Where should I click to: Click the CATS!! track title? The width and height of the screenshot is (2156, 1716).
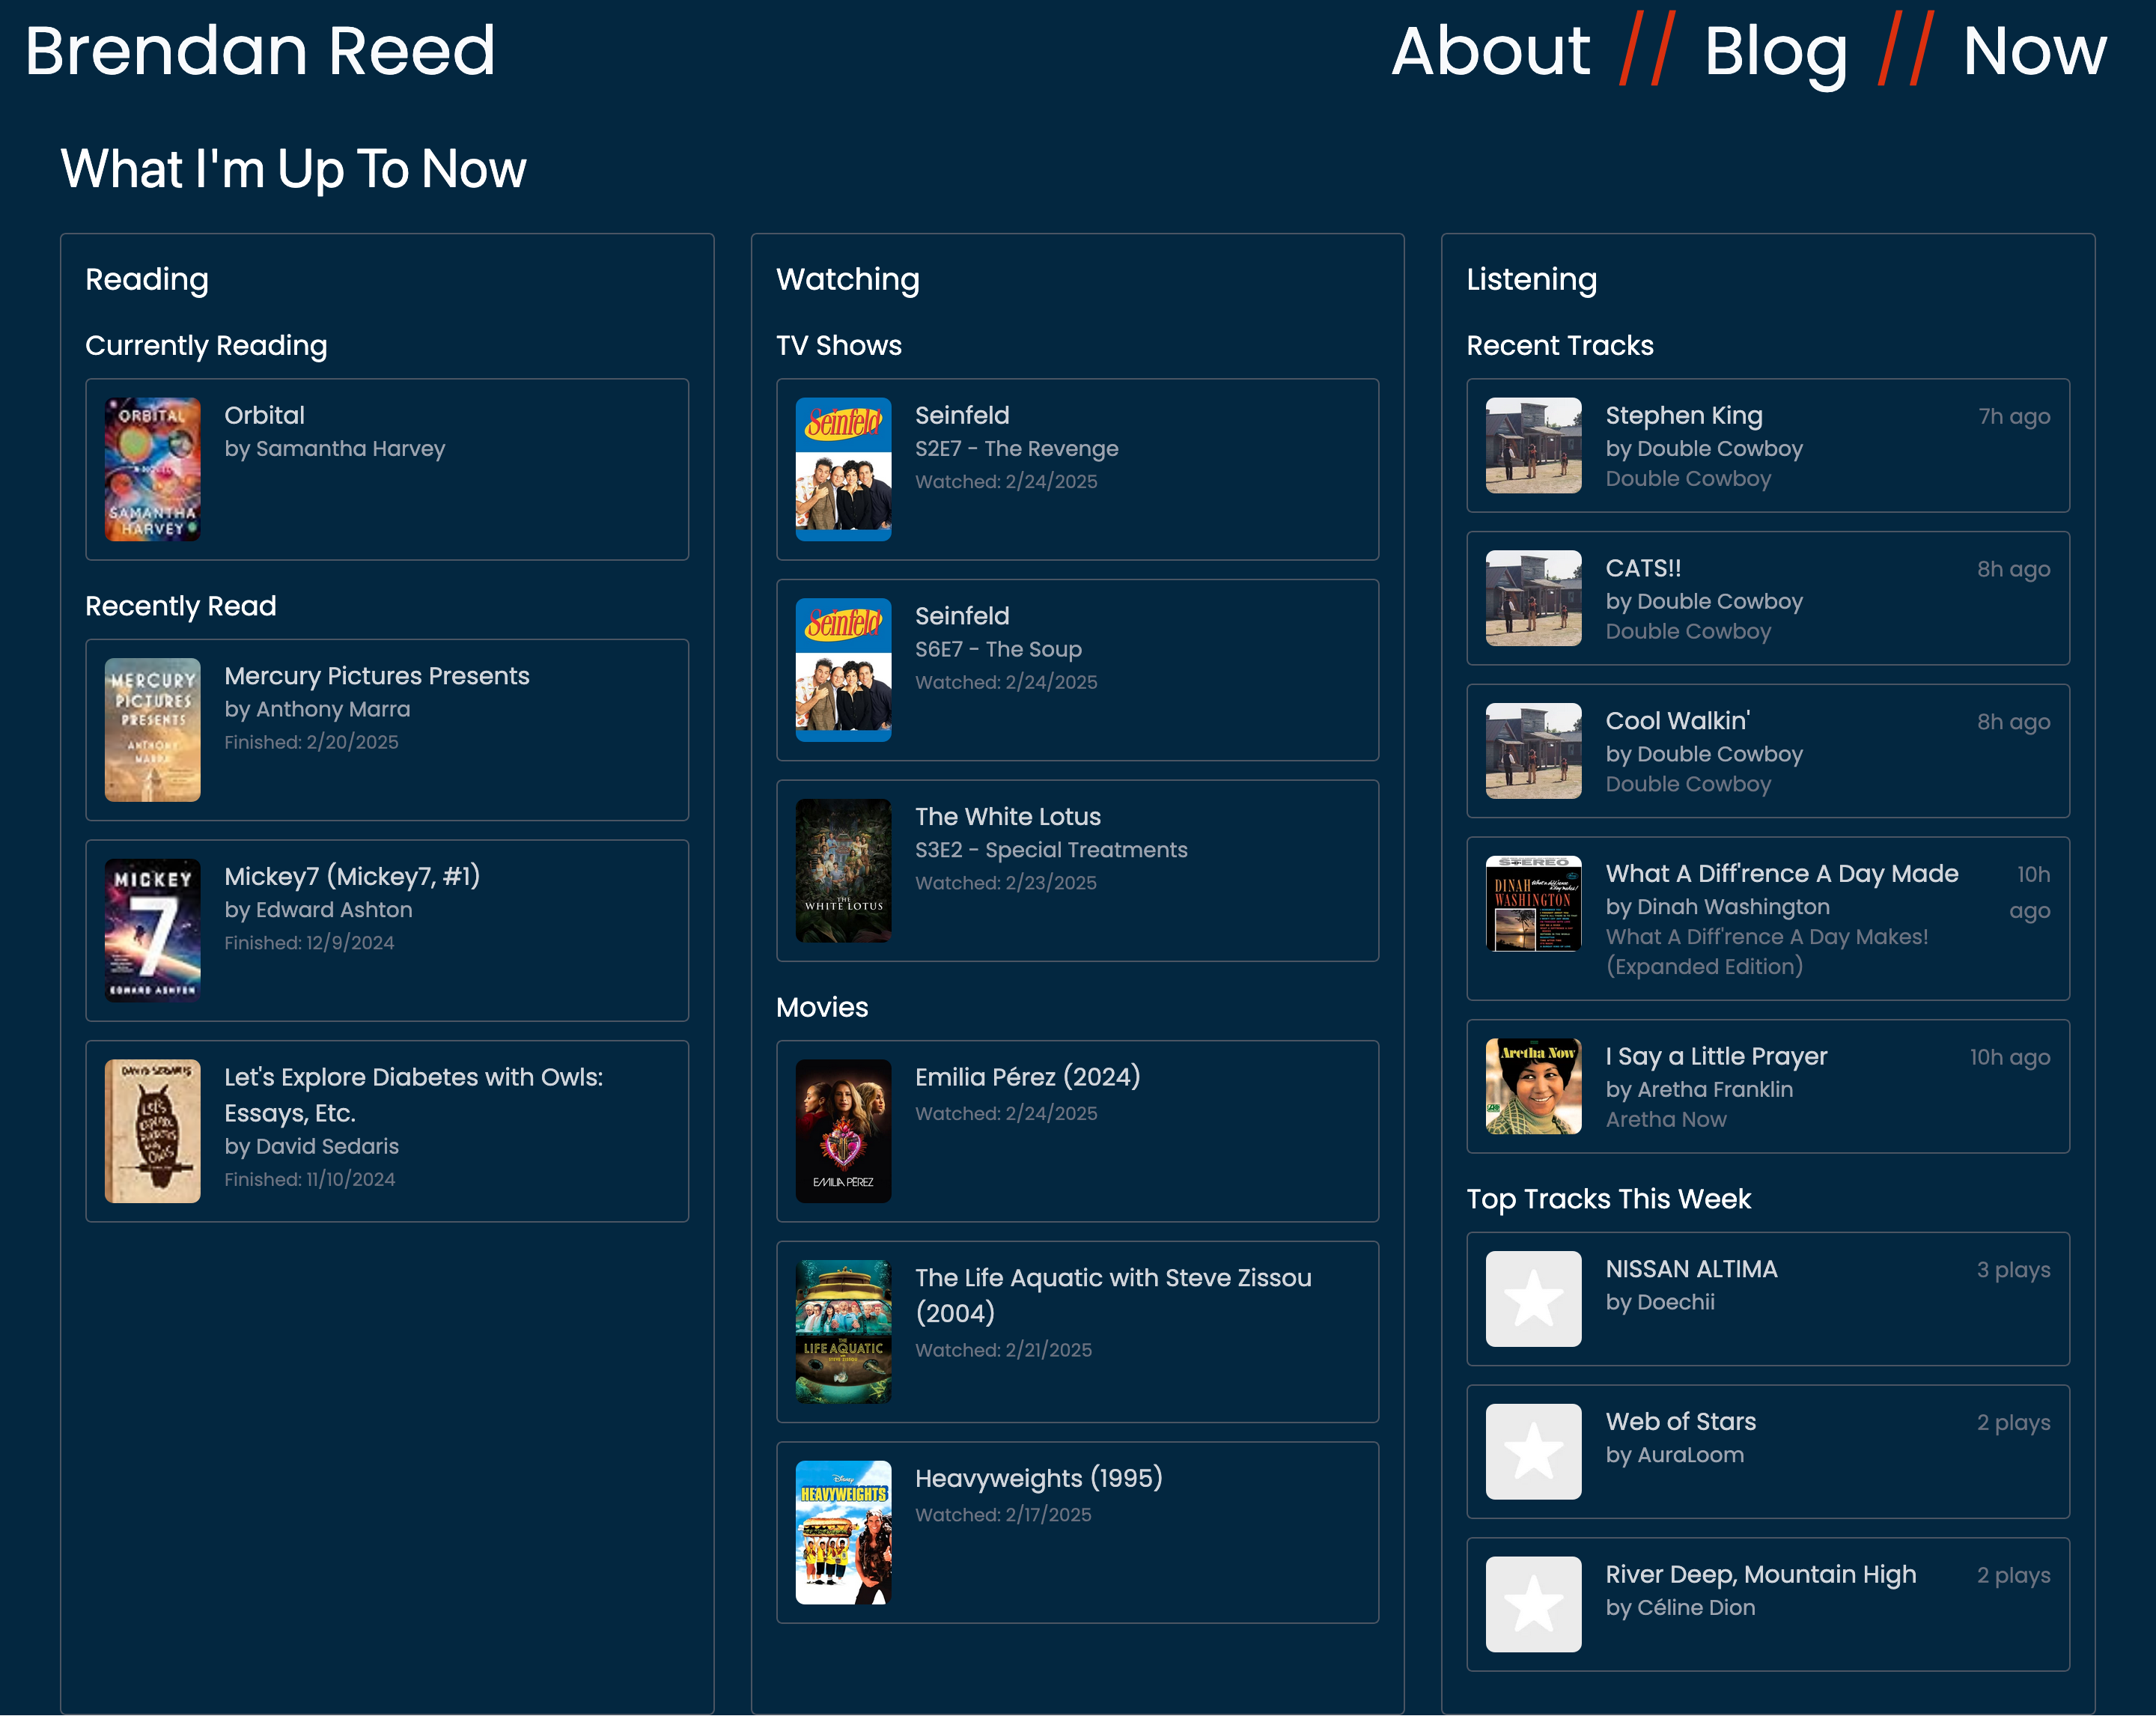click(x=1643, y=568)
